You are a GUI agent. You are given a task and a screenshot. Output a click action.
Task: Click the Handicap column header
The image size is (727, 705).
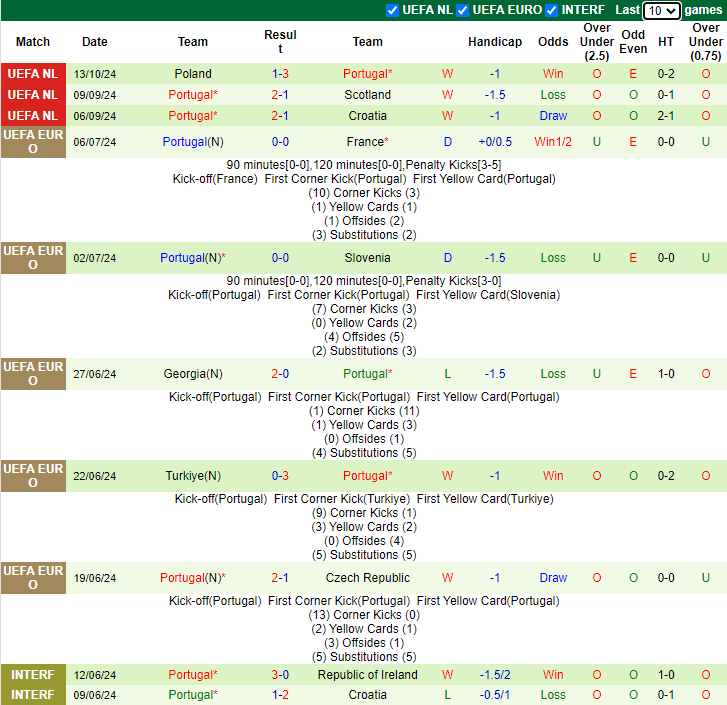pos(494,42)
